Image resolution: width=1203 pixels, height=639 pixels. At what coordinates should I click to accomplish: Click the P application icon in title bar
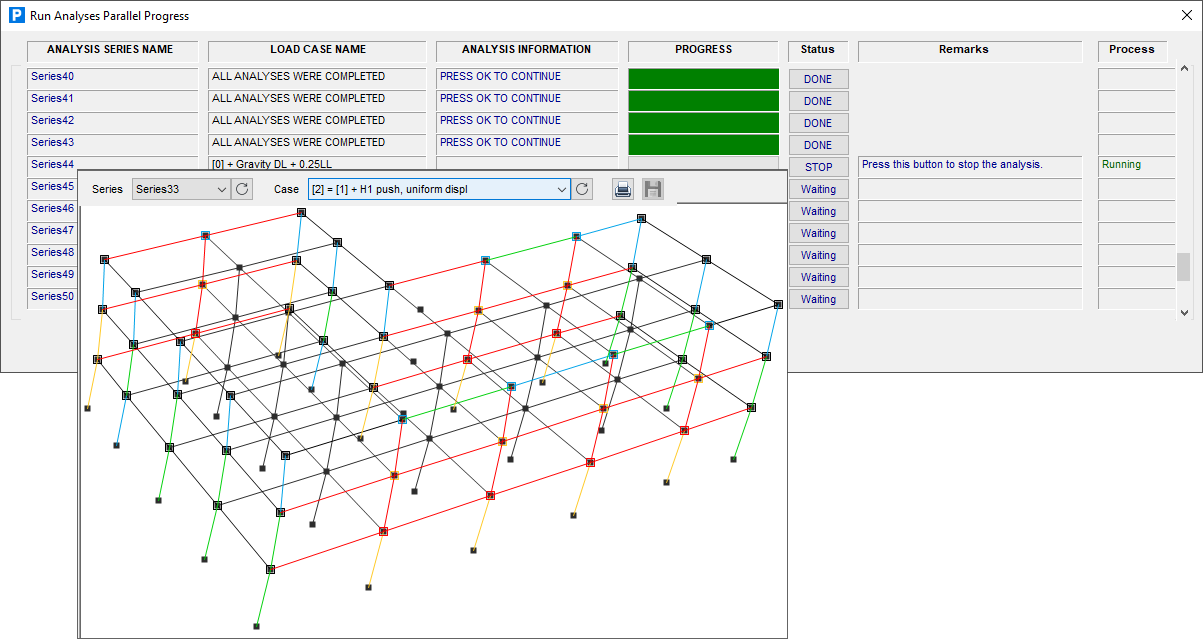coord(15,16)
